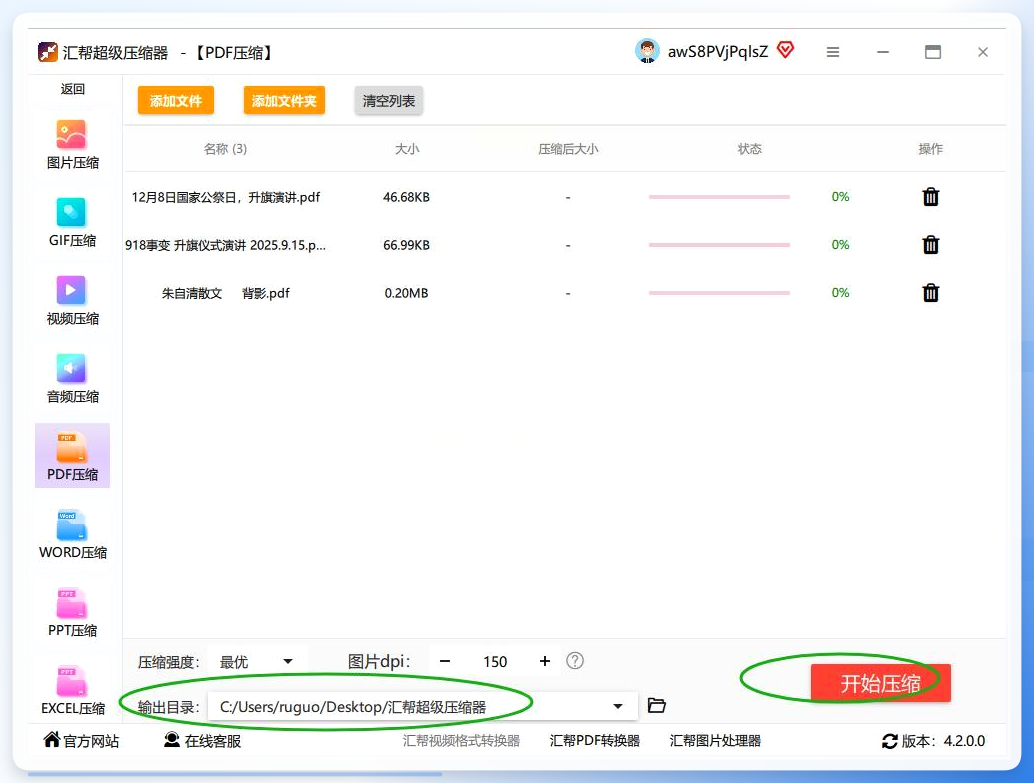Start compression with 开始压缩

tap(880, 683)
